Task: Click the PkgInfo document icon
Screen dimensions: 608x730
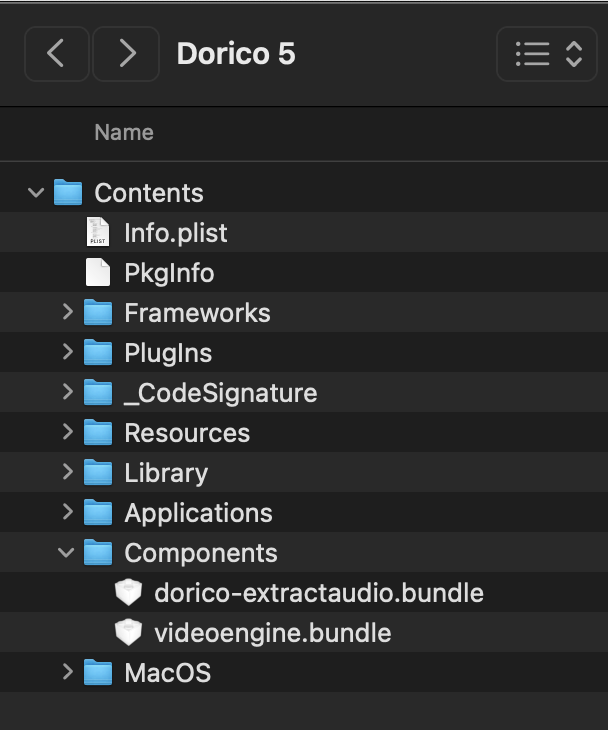Action: pyautogui.click(x=98, y=273)
